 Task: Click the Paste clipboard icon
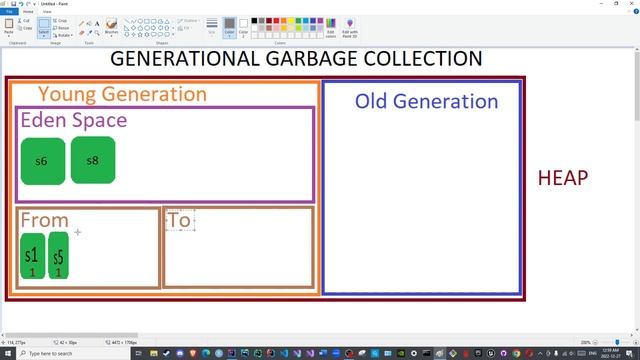tap(9, 24)
